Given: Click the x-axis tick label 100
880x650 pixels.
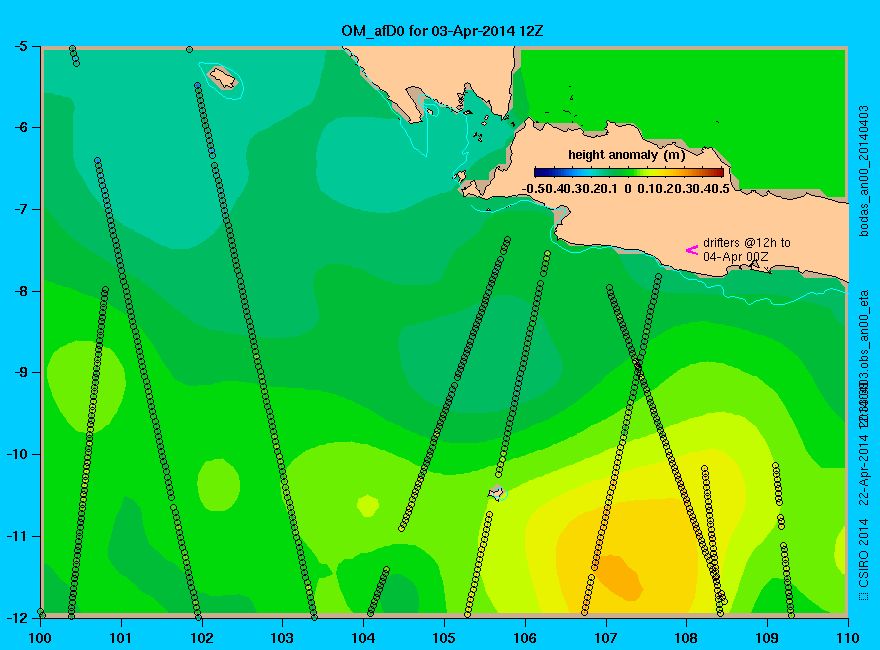Looking at the screenshot, I should (x=40, y=638).
